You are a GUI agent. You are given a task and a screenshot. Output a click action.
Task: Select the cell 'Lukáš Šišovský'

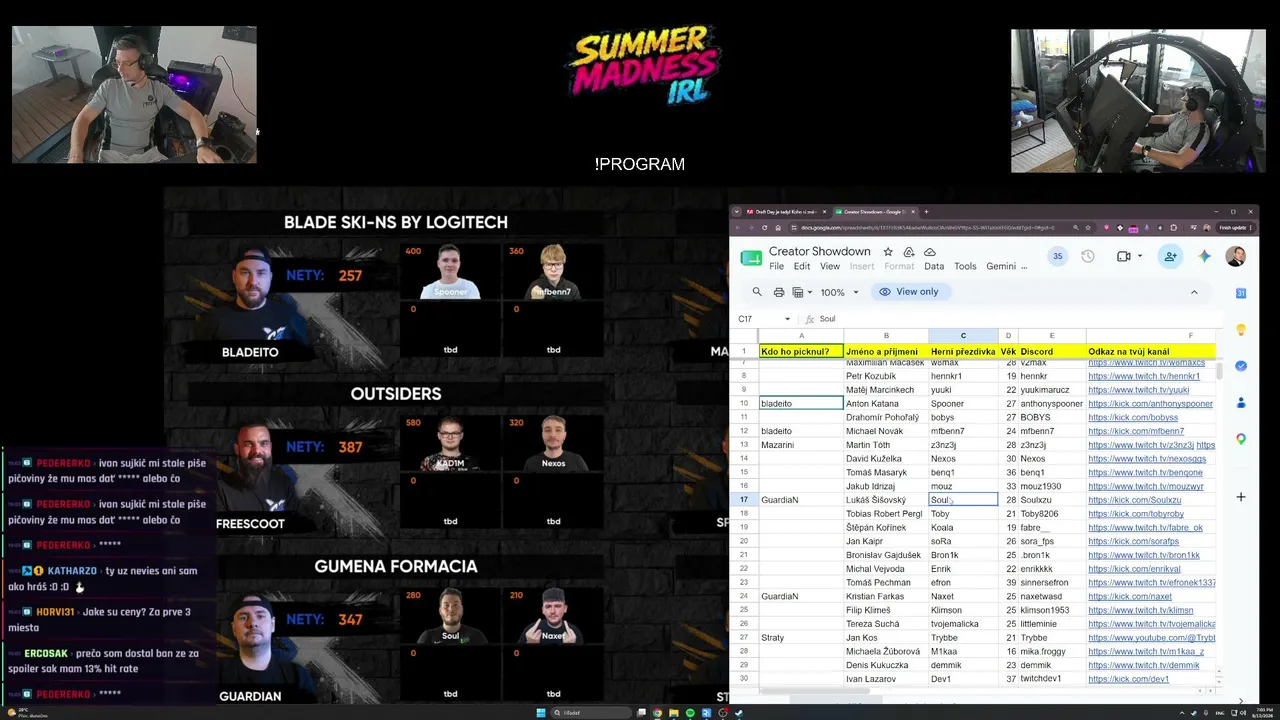(886, 500)
